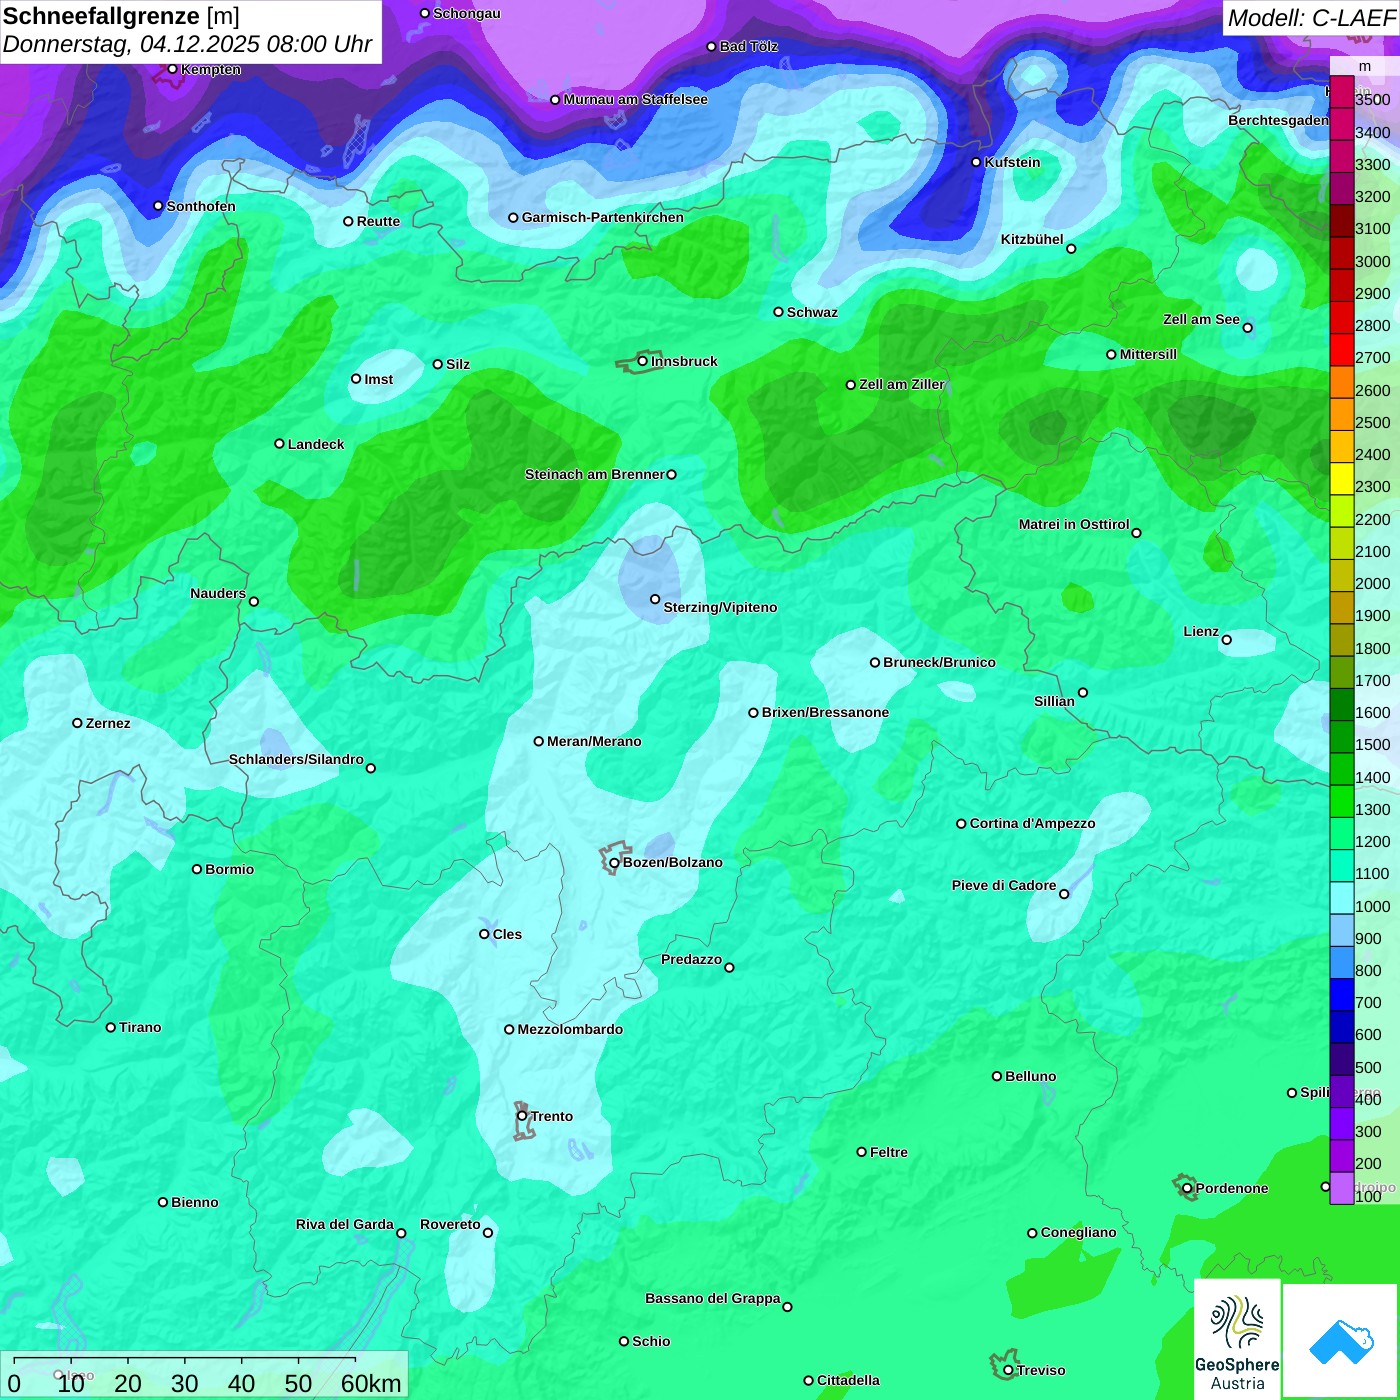Click the Pieve di Cadore label
The image size is (1400, 1400).
click(1004, 885)
